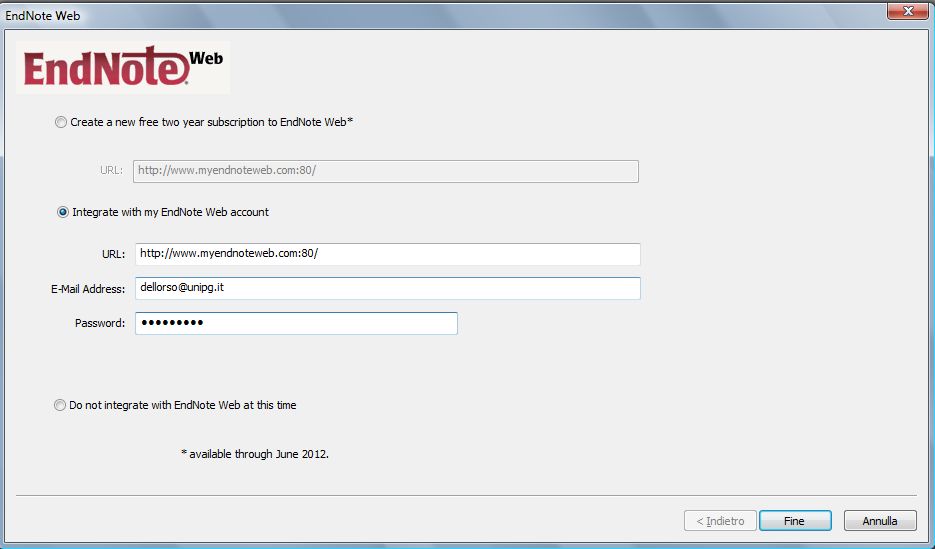This screenshot has width=935, height=549.
Task: Click the "available through June 2012" footnote
Action: click(x=255, y=453)
